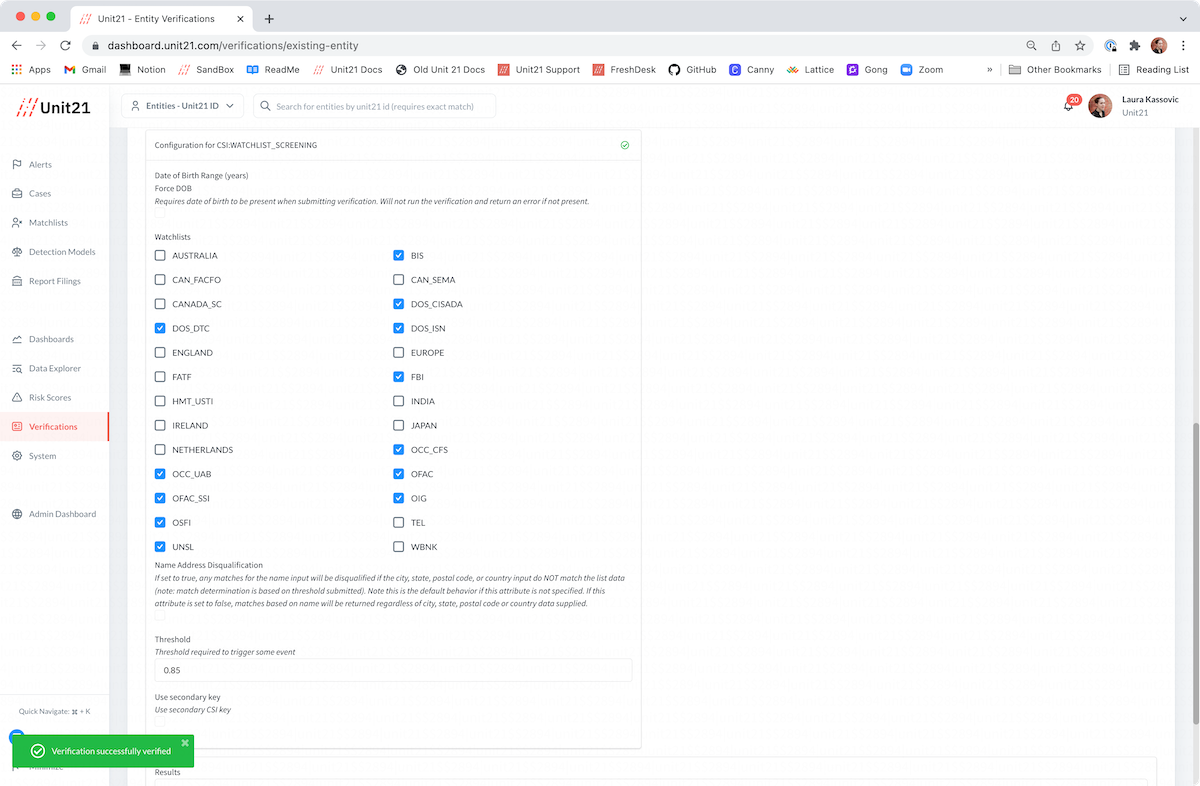Open Entities - Unit21 ID dropdown
Image resolution: width=1200 pixels, height=786 pixels.
182,106
